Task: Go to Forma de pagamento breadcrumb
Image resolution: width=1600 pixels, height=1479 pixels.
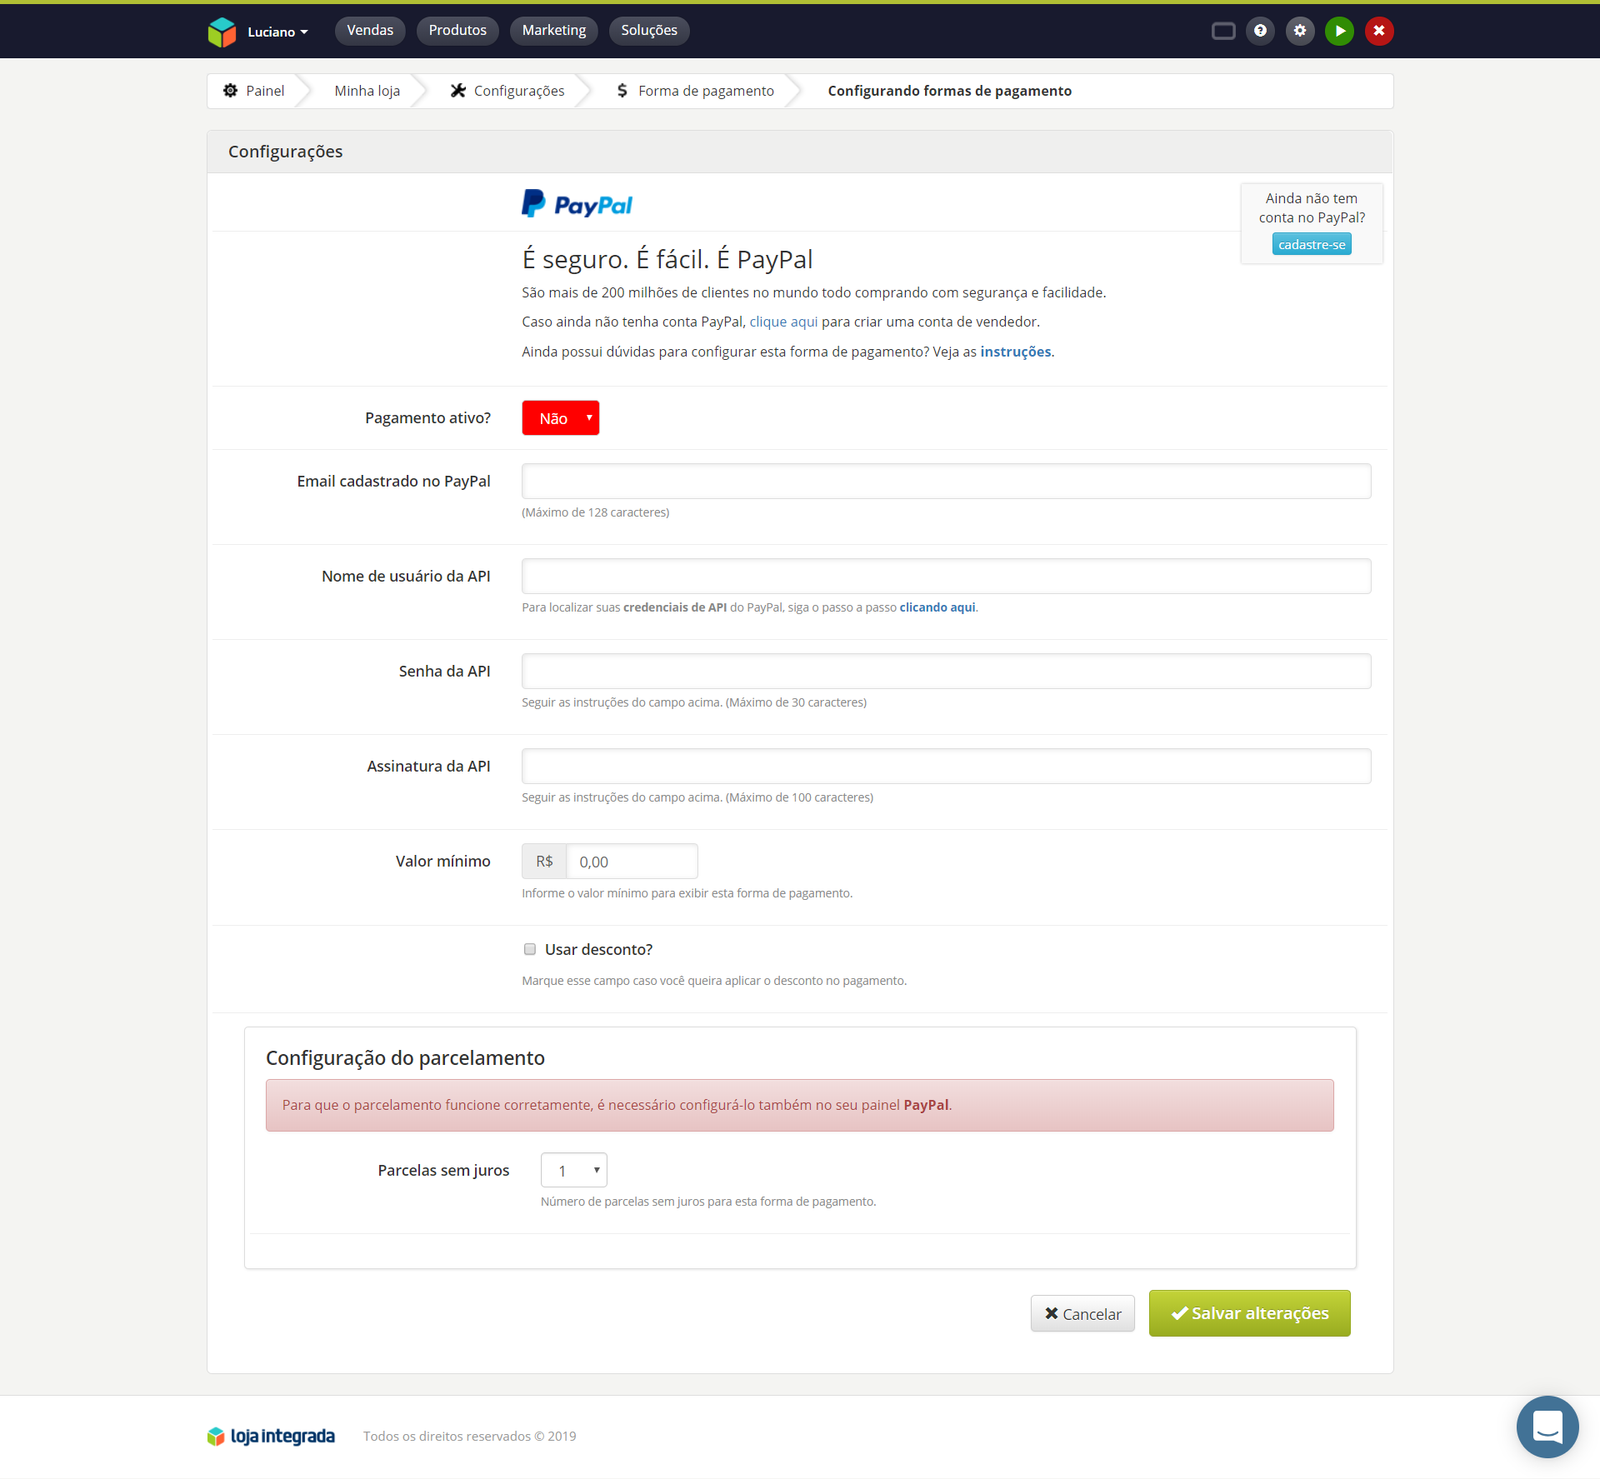Action: 705,91
